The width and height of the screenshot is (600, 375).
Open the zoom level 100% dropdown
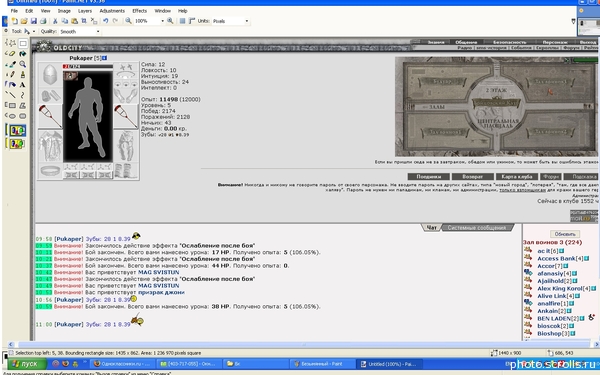click(x=163, y=21)
